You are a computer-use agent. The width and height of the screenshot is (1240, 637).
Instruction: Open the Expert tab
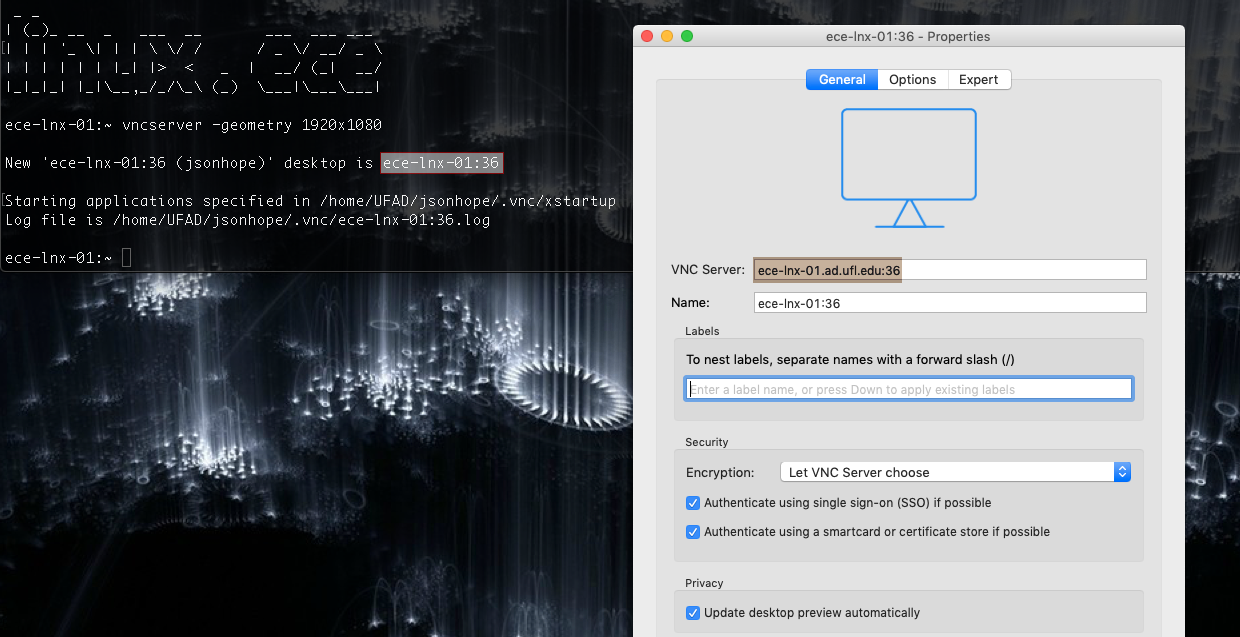point(978,79)
